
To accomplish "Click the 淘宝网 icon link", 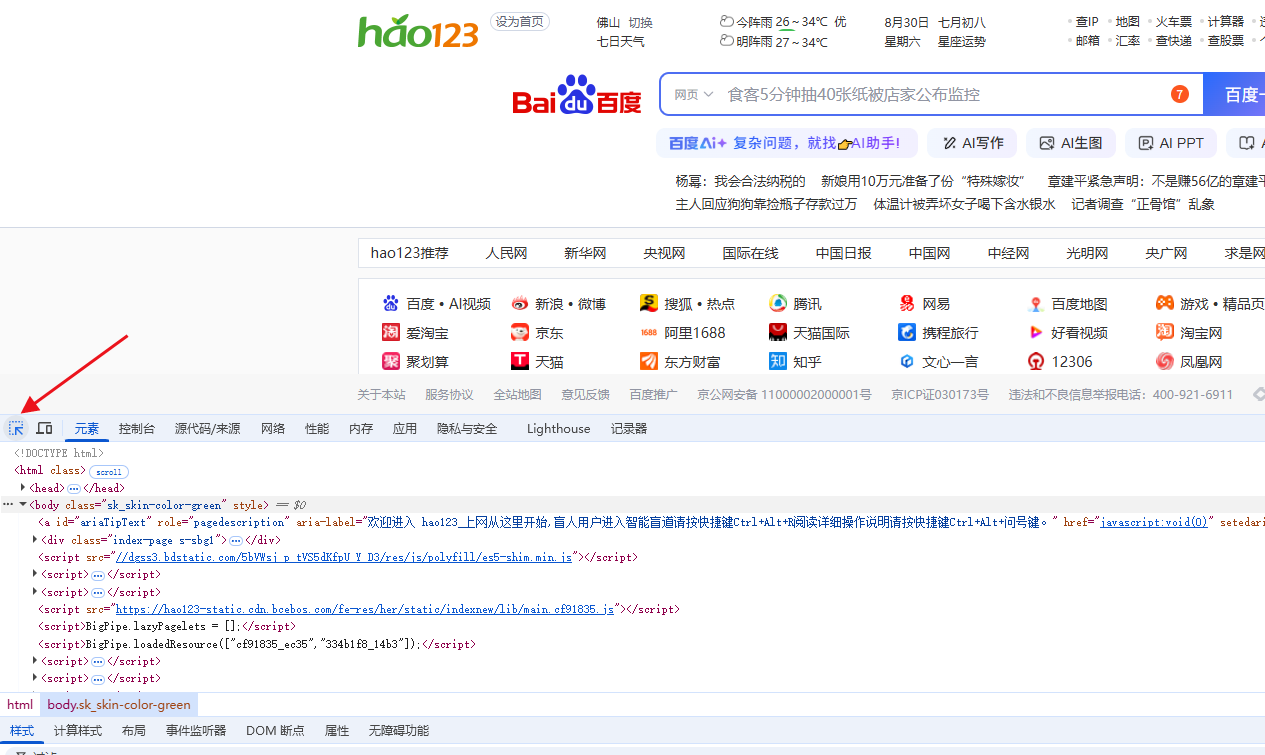I will [1165, 332].
